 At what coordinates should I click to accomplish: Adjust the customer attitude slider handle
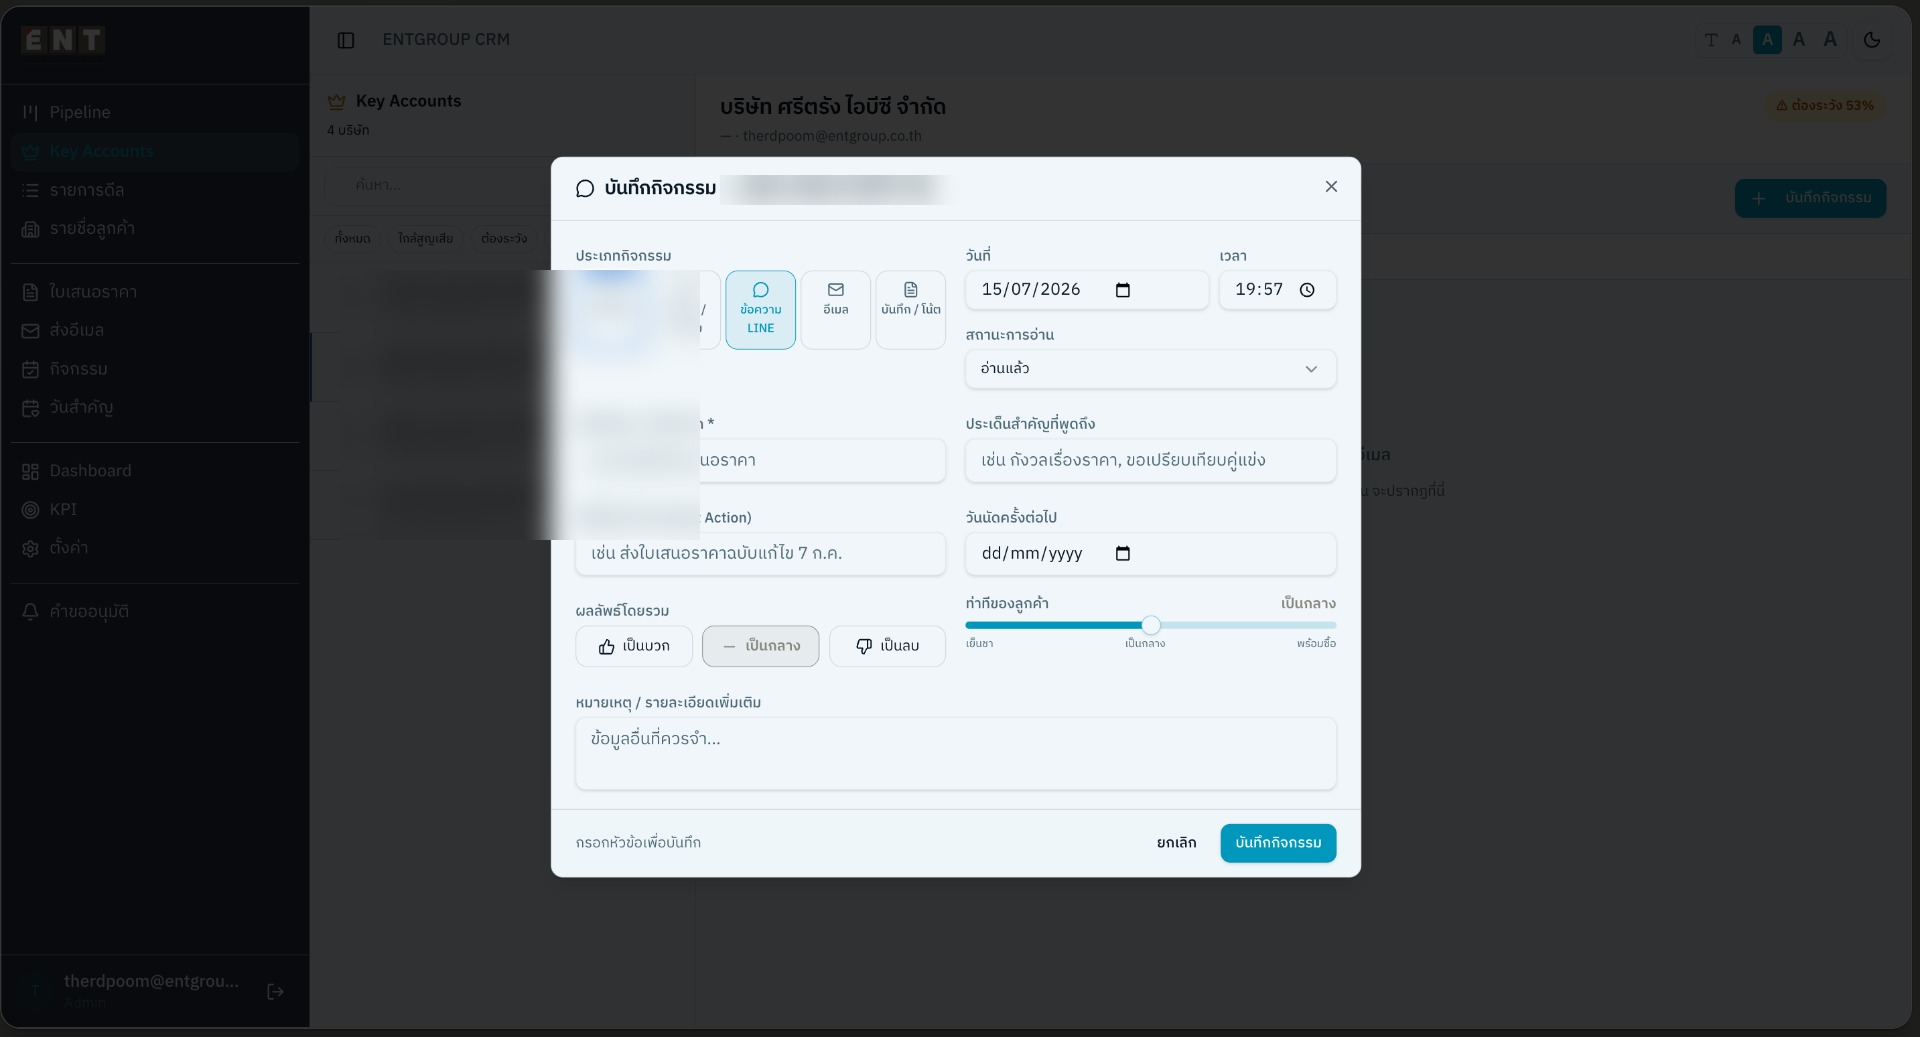tap(1151, 625)
